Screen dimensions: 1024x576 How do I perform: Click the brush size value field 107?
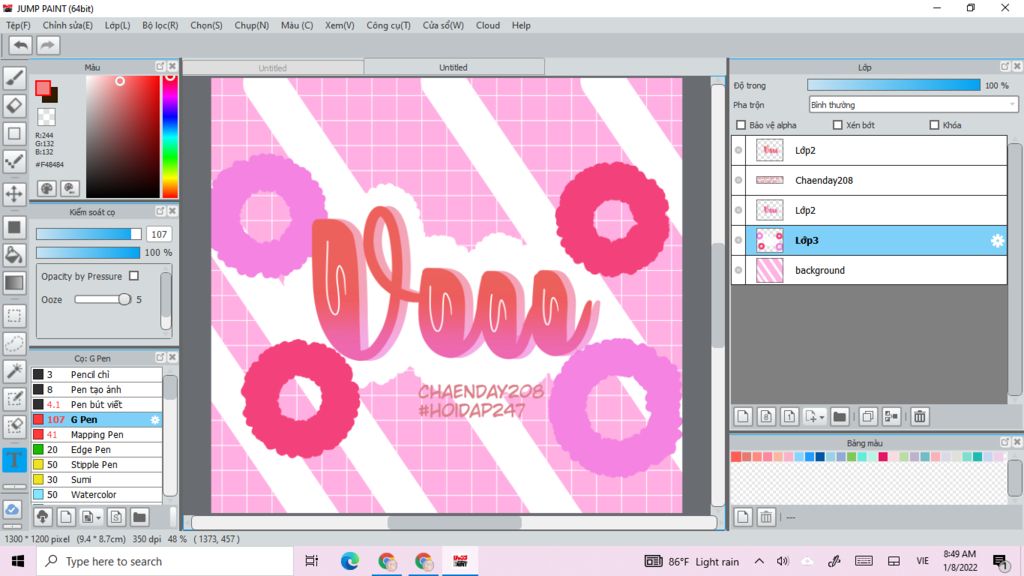point(159,234)
